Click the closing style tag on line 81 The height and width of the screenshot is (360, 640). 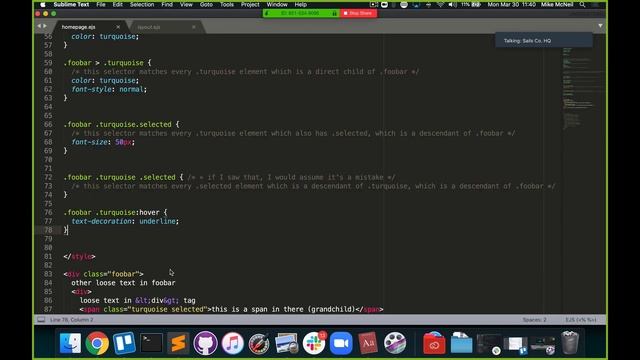(79, 256)
